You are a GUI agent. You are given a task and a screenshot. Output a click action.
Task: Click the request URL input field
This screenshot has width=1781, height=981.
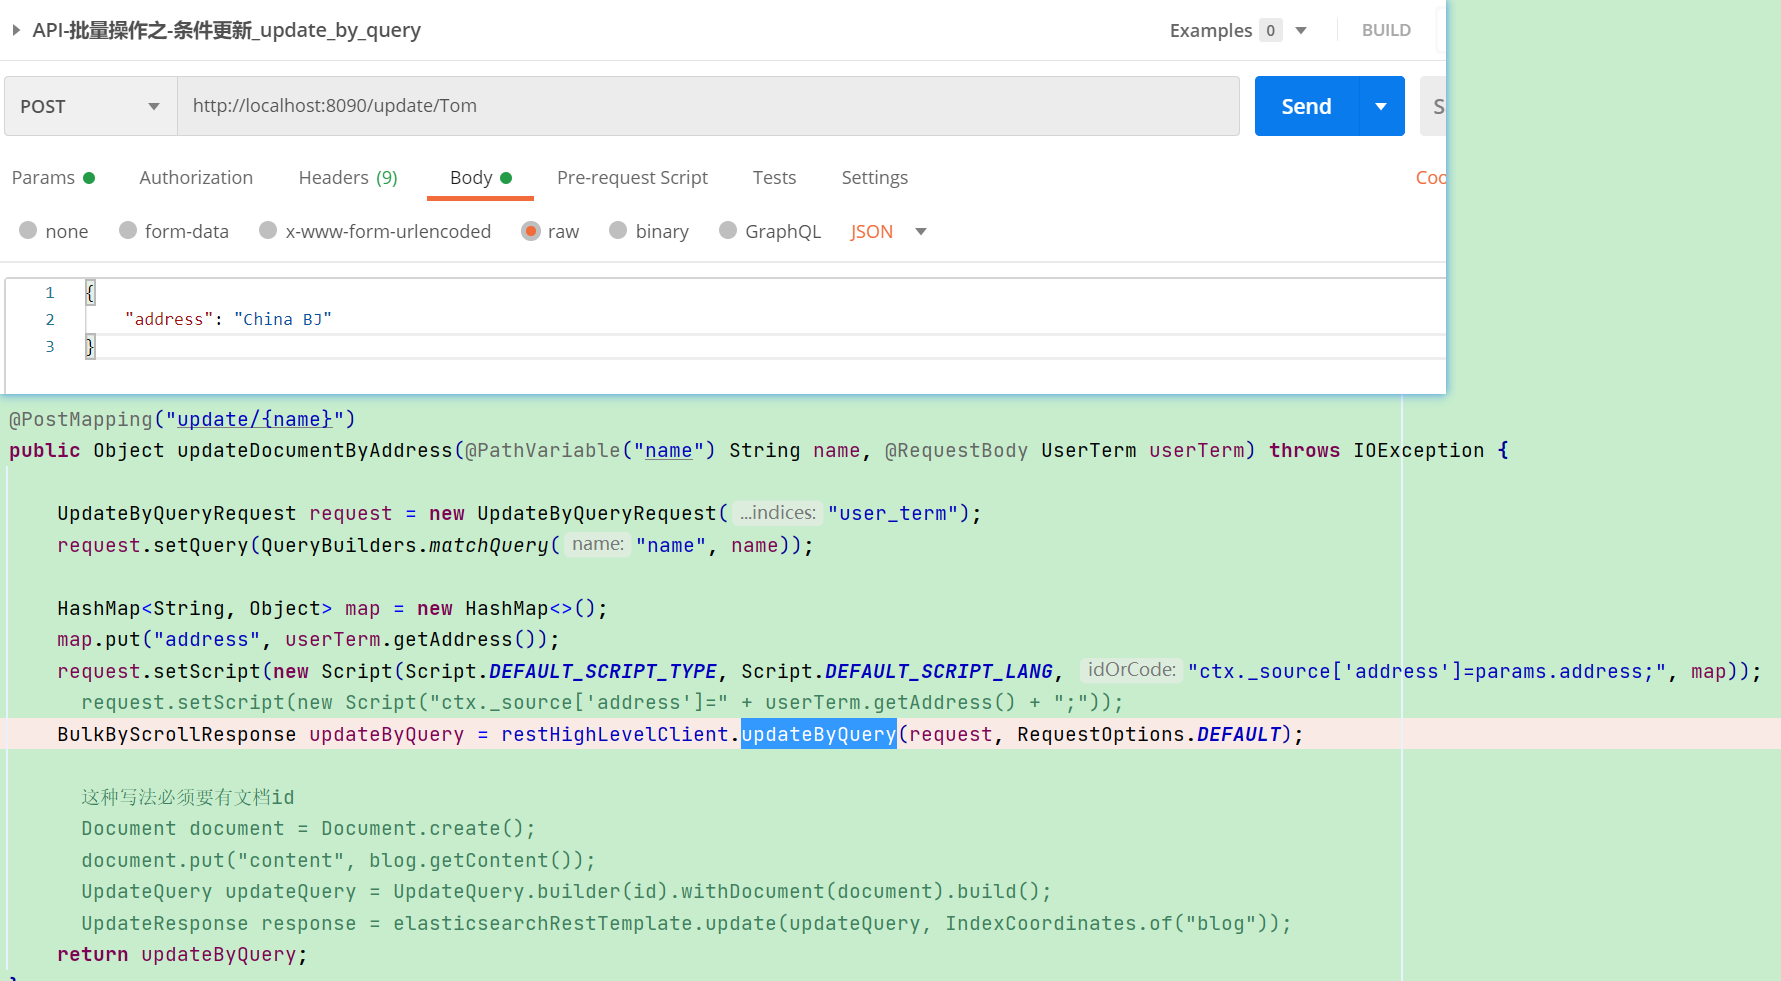(708, 106)
